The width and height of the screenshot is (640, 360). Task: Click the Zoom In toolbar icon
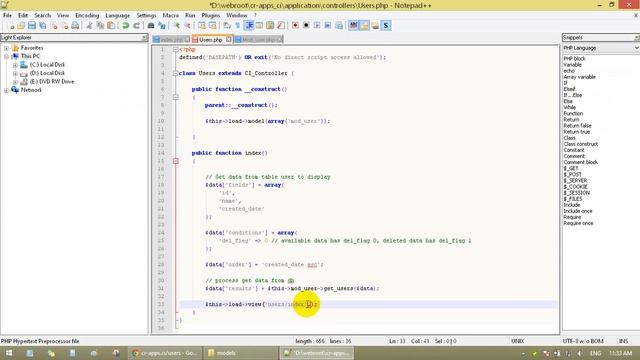click(176, 26)
